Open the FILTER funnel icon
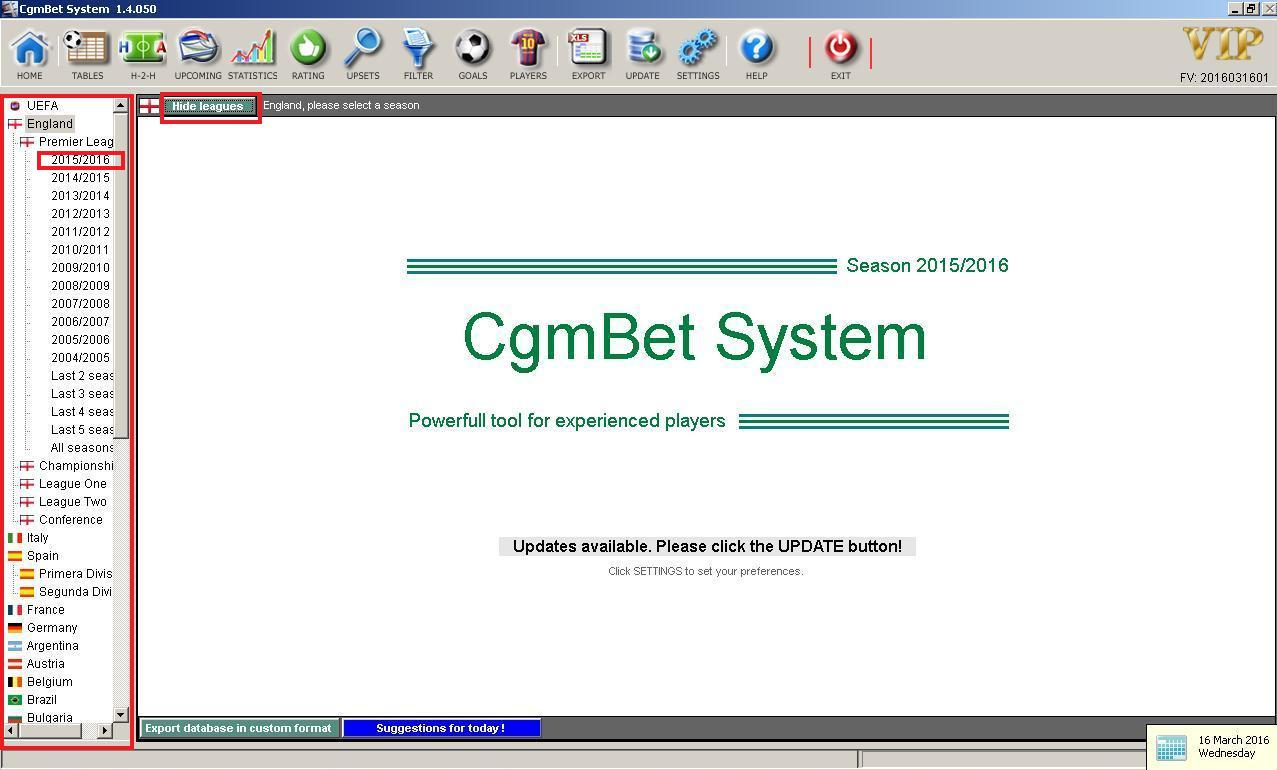 click(x=418, y=54)
